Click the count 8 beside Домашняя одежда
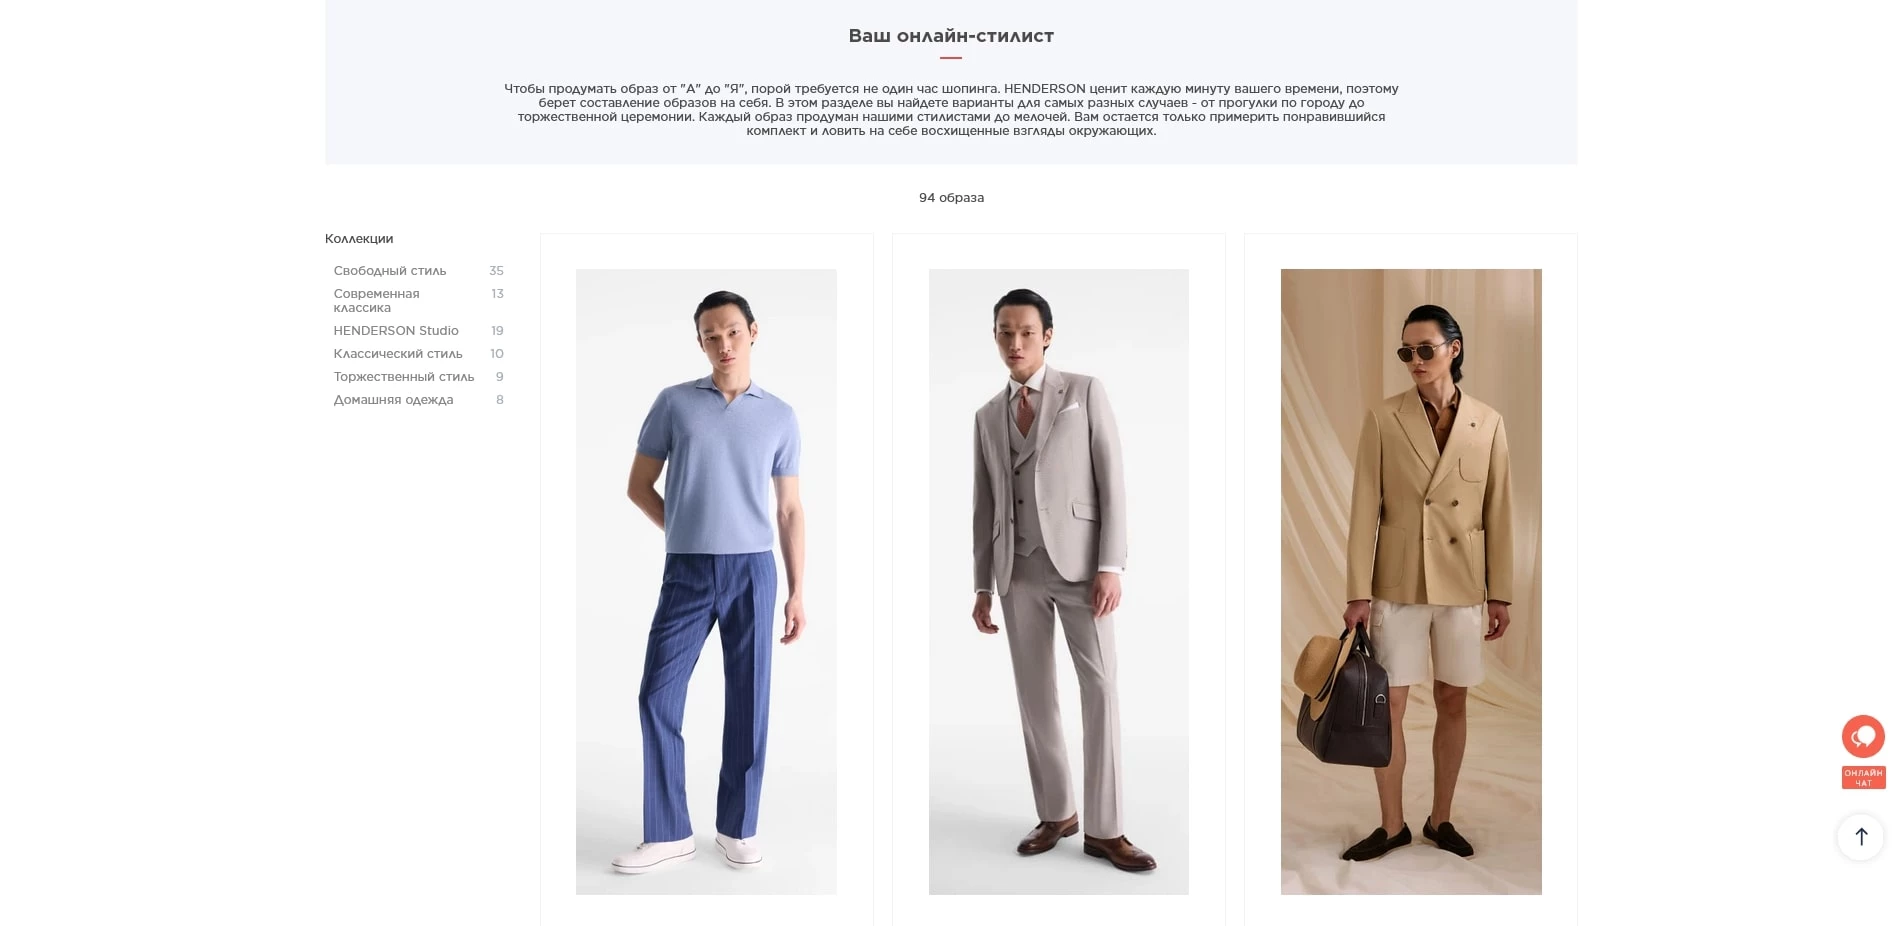 500,400
